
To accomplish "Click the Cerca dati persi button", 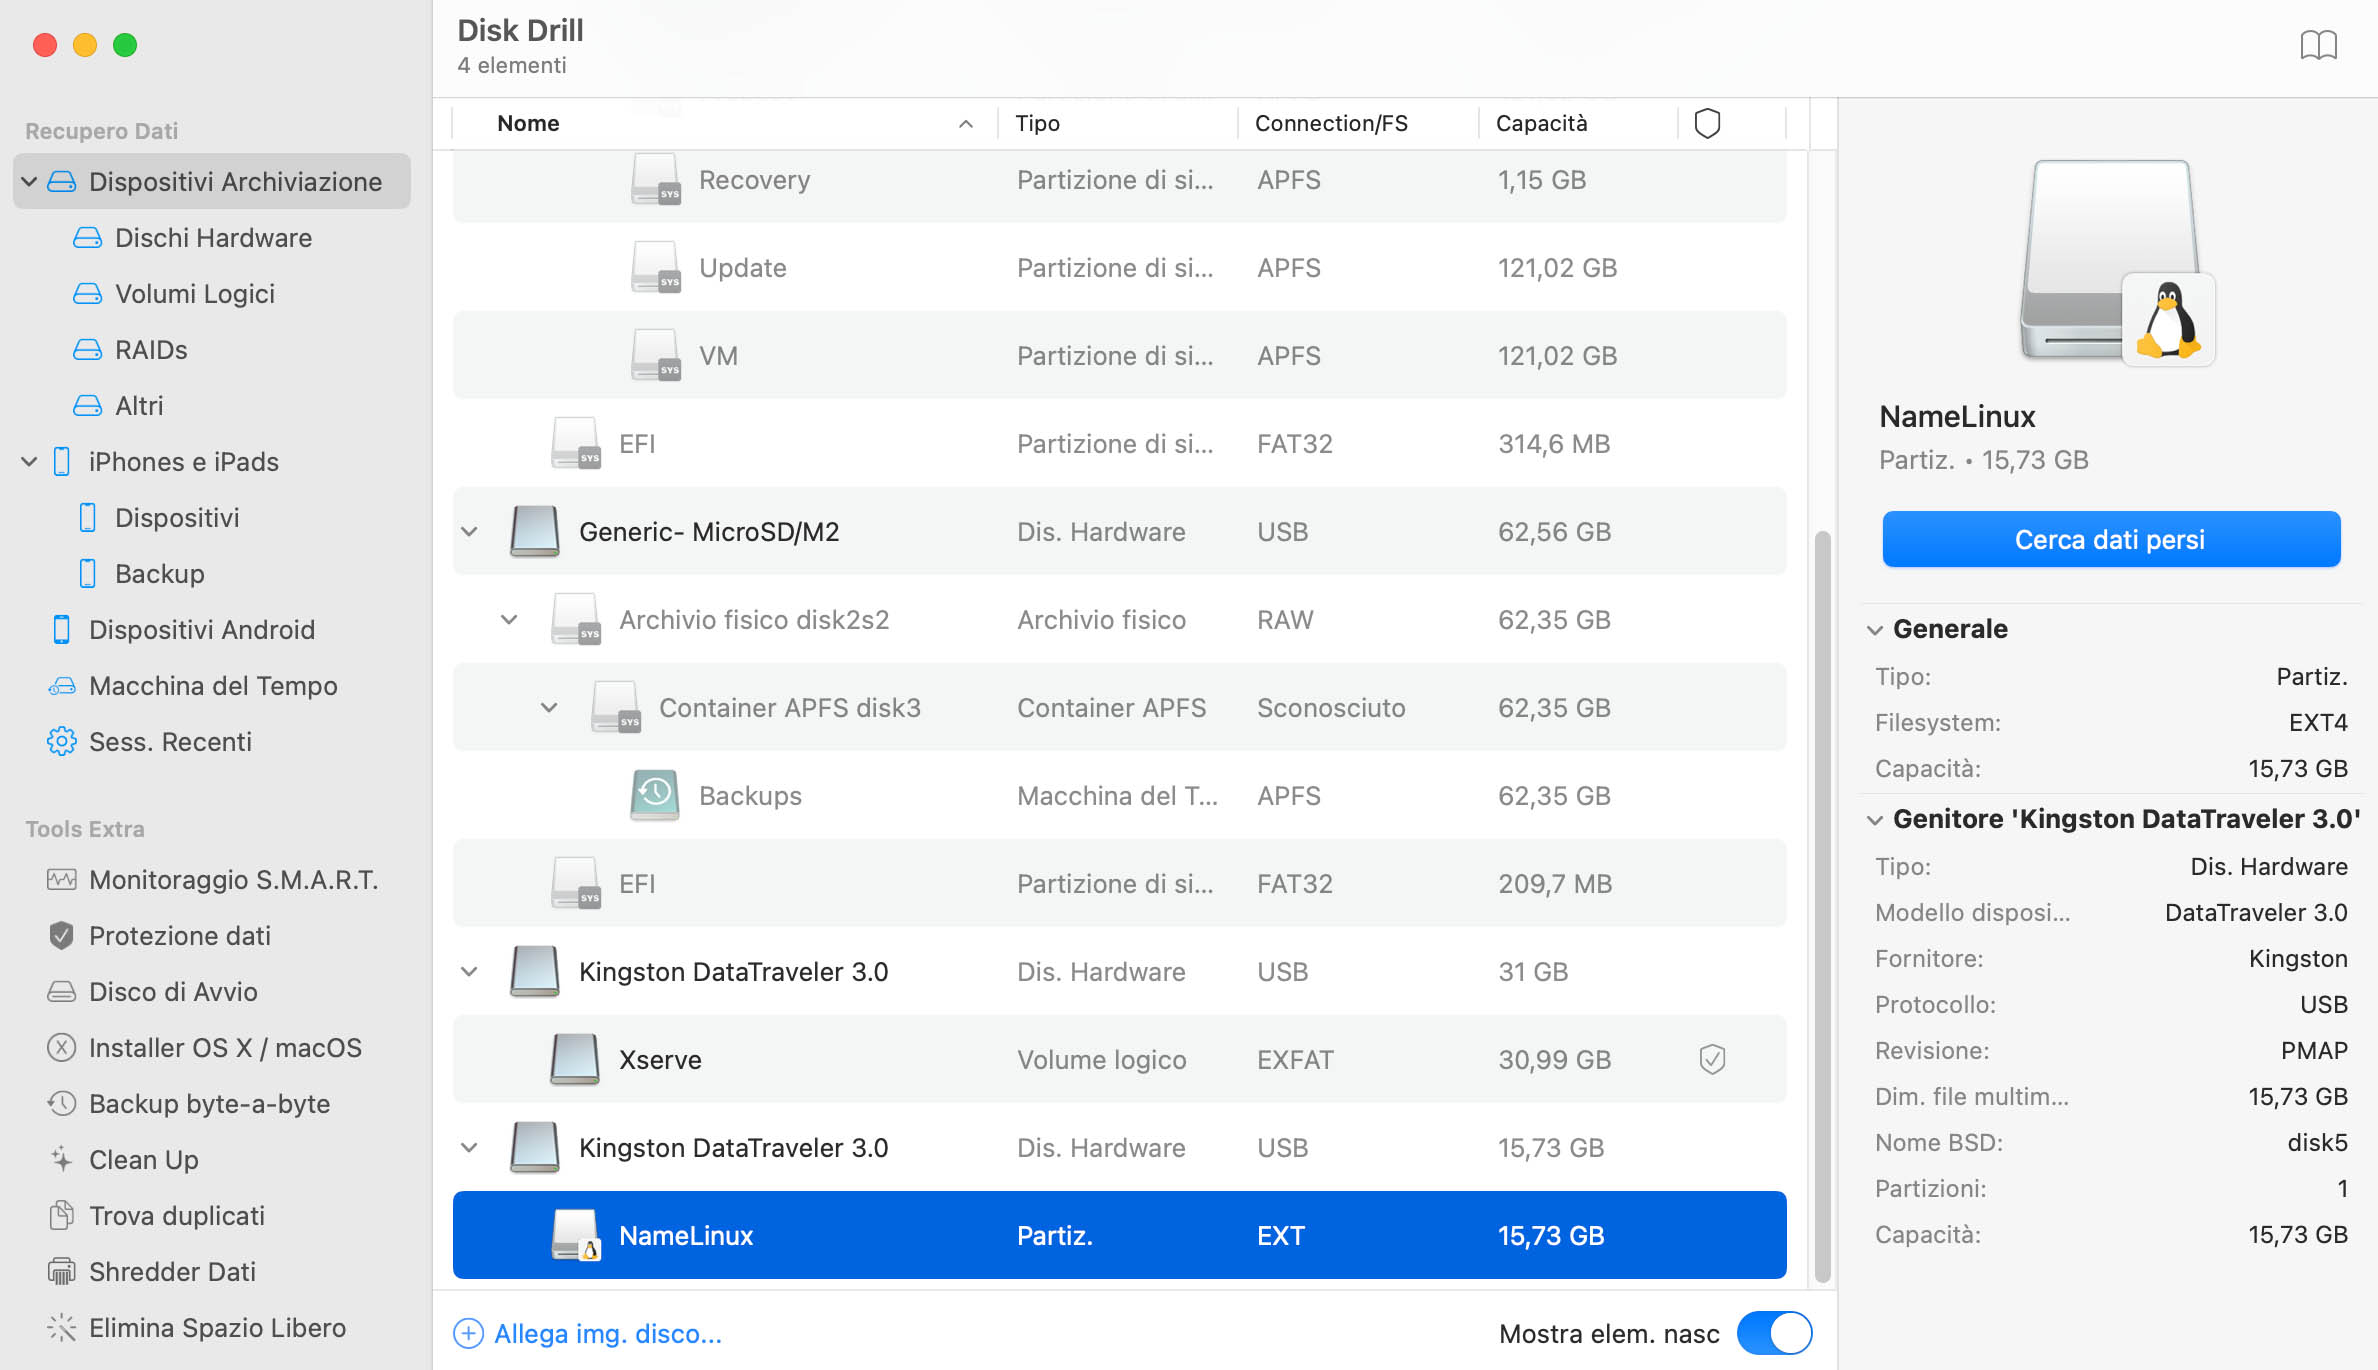I will click(x=2111, y=540).
